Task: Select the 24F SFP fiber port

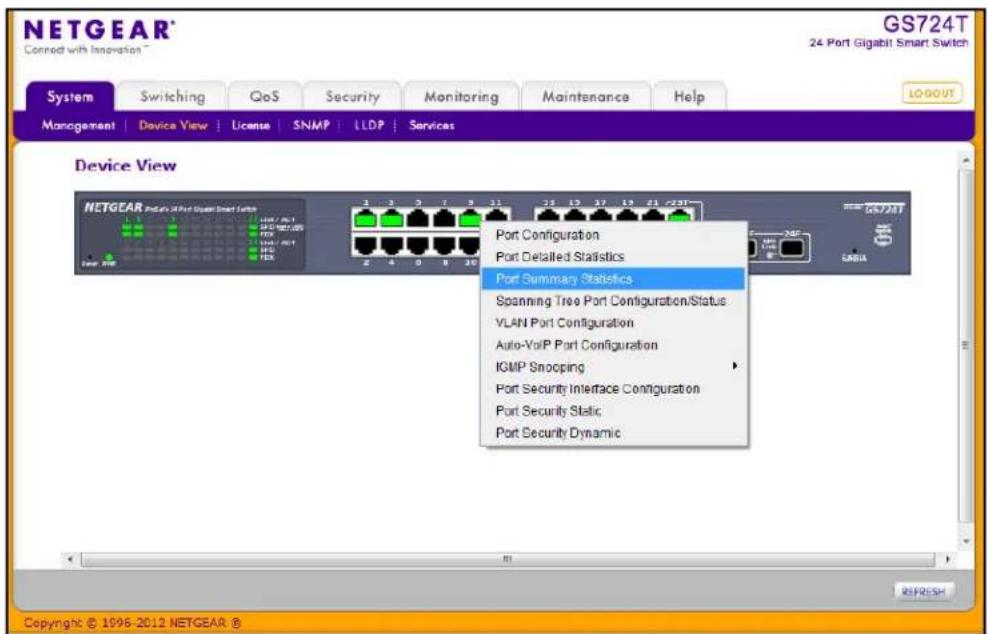Action: click(x=791, y=246)
